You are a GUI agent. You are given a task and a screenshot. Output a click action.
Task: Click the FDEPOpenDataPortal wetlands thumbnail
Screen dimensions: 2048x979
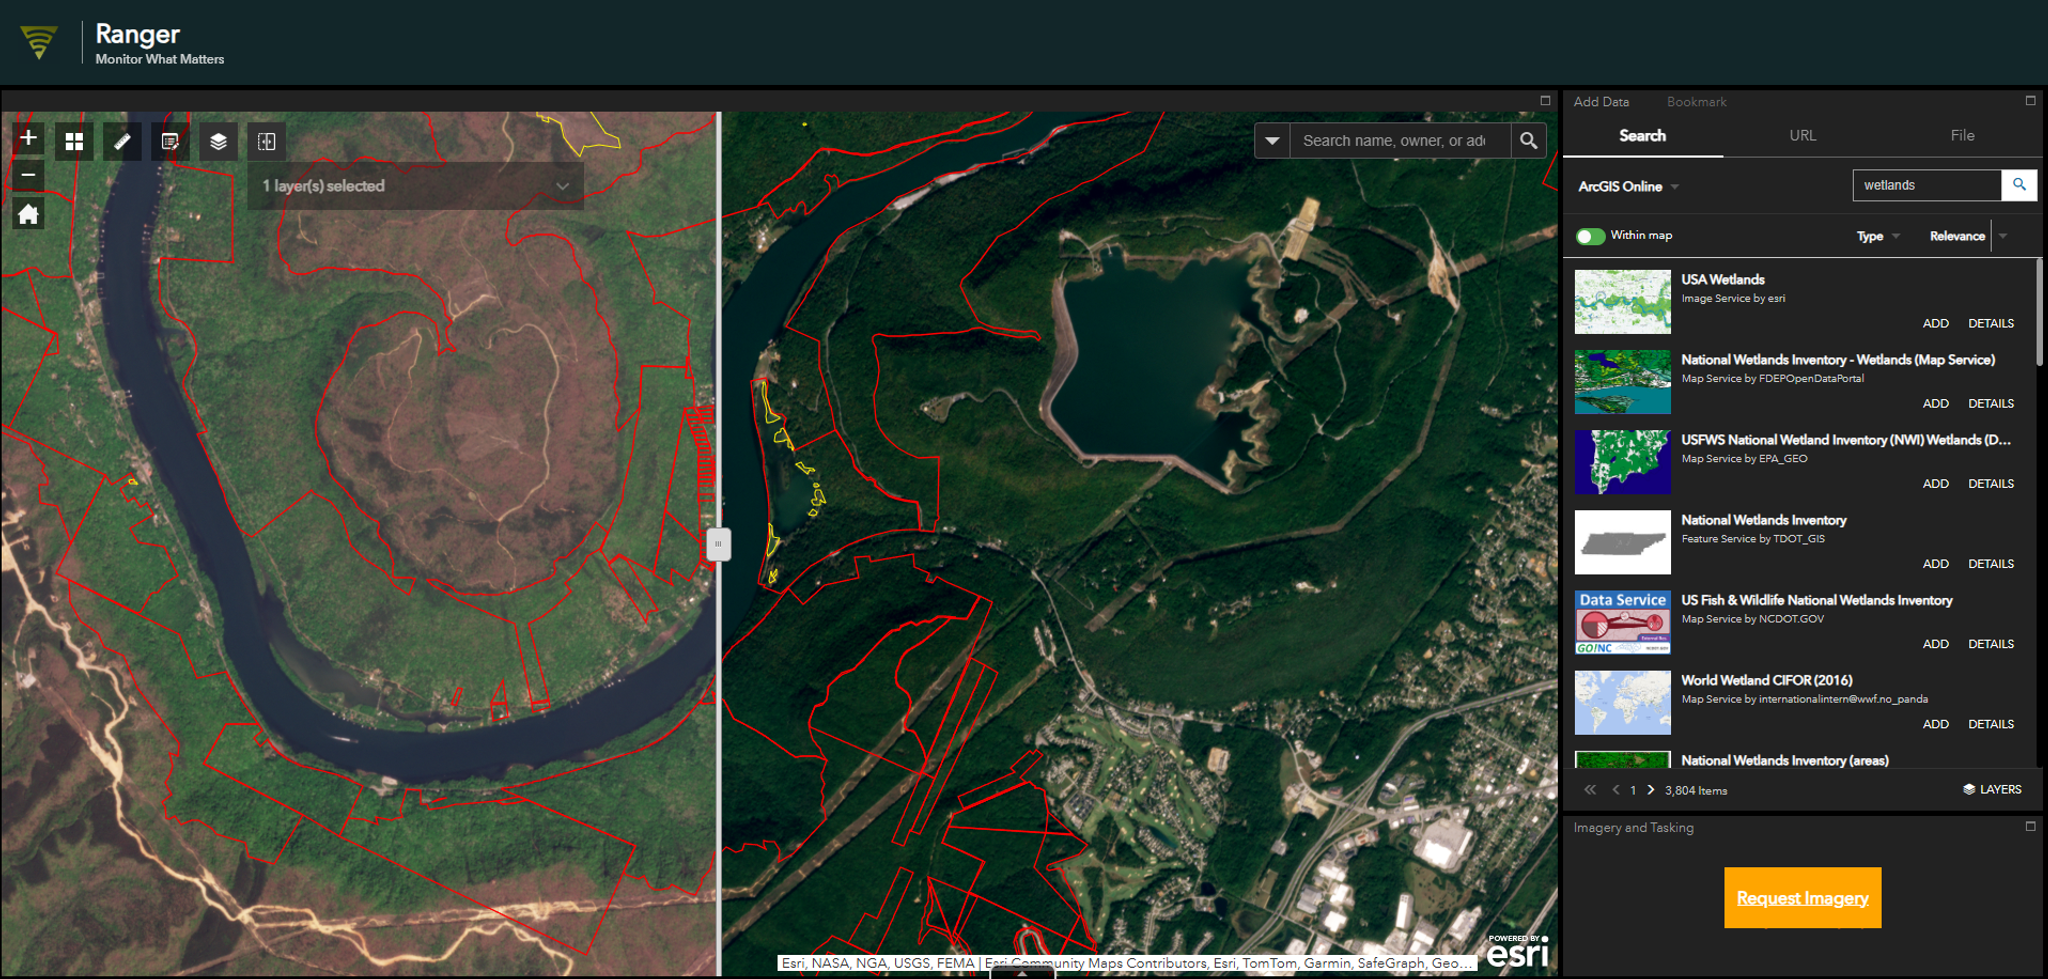[x=1622, y=382]
